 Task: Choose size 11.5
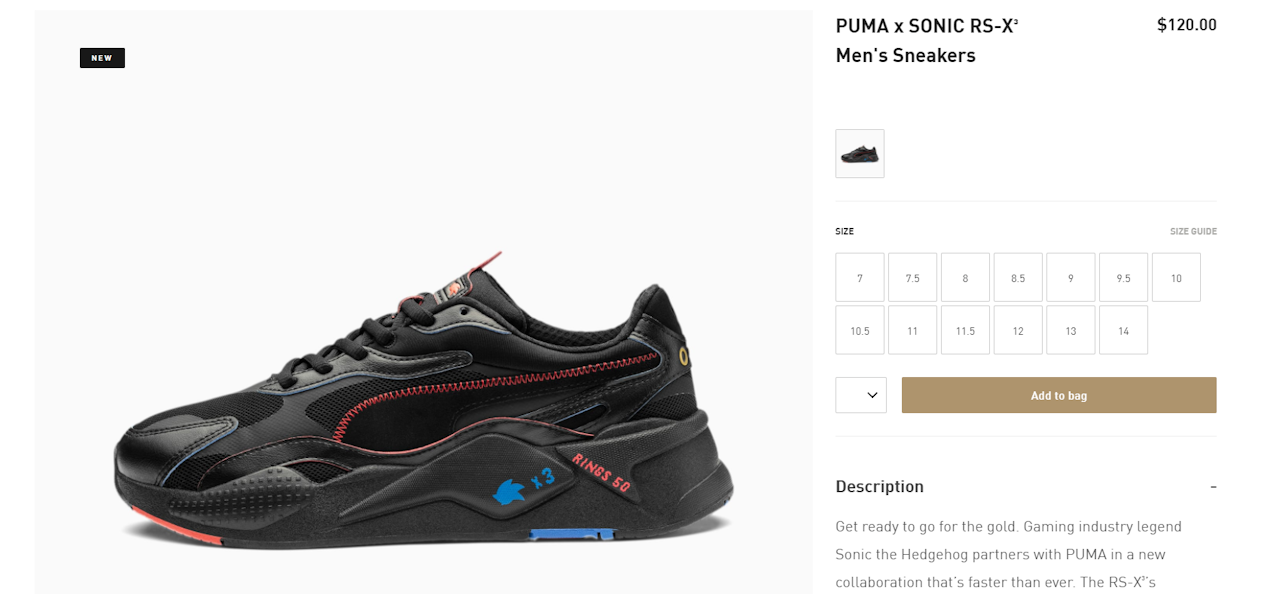tap(965, 330)
